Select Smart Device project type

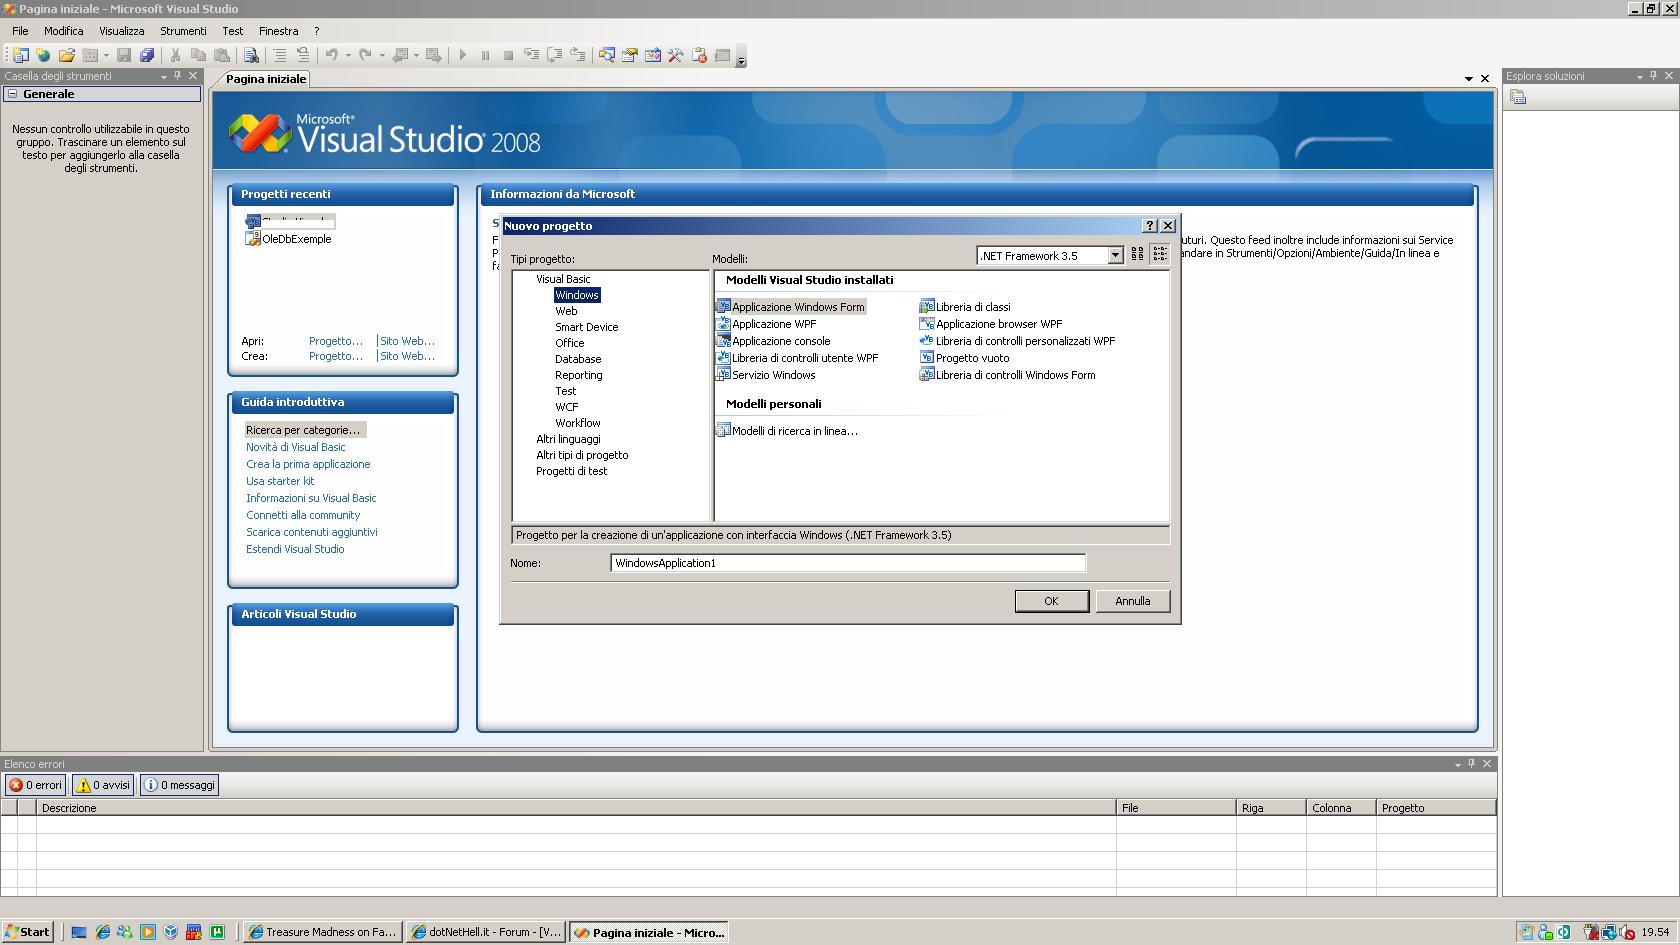[x=586, y=327]
